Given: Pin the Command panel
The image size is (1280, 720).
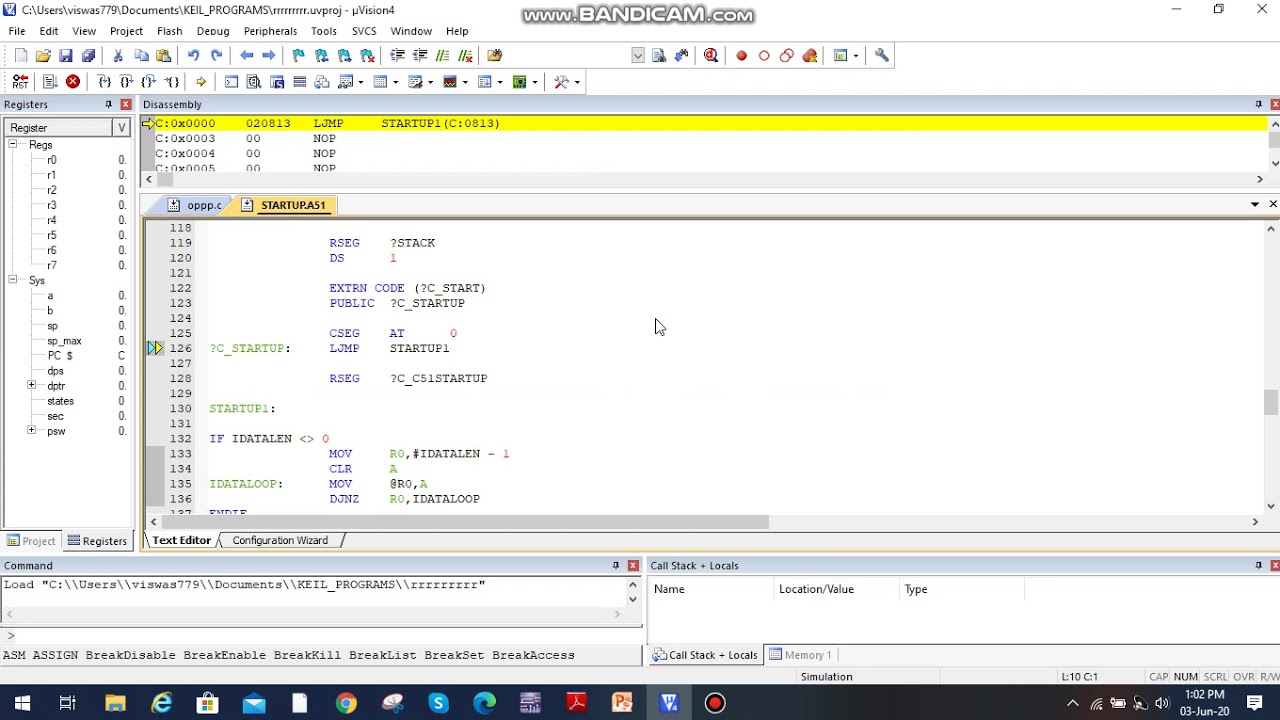Looking at the screenshot, I should coord(616,566).
